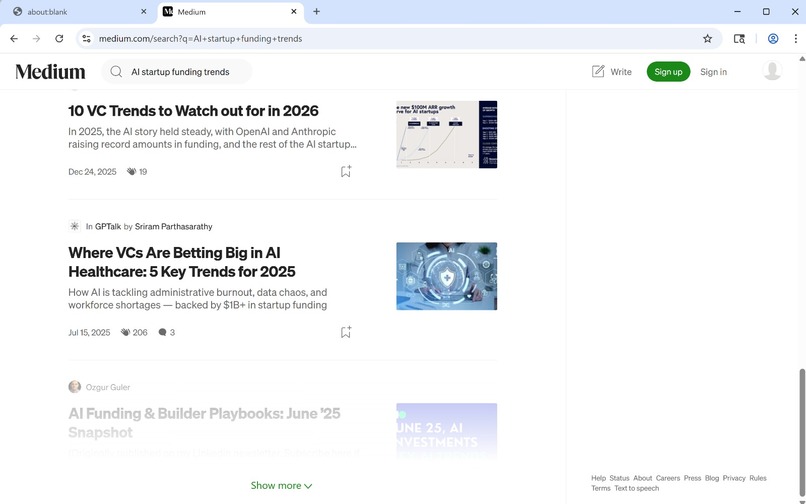Open author Ozgur Guler's name link

[108, 387]
